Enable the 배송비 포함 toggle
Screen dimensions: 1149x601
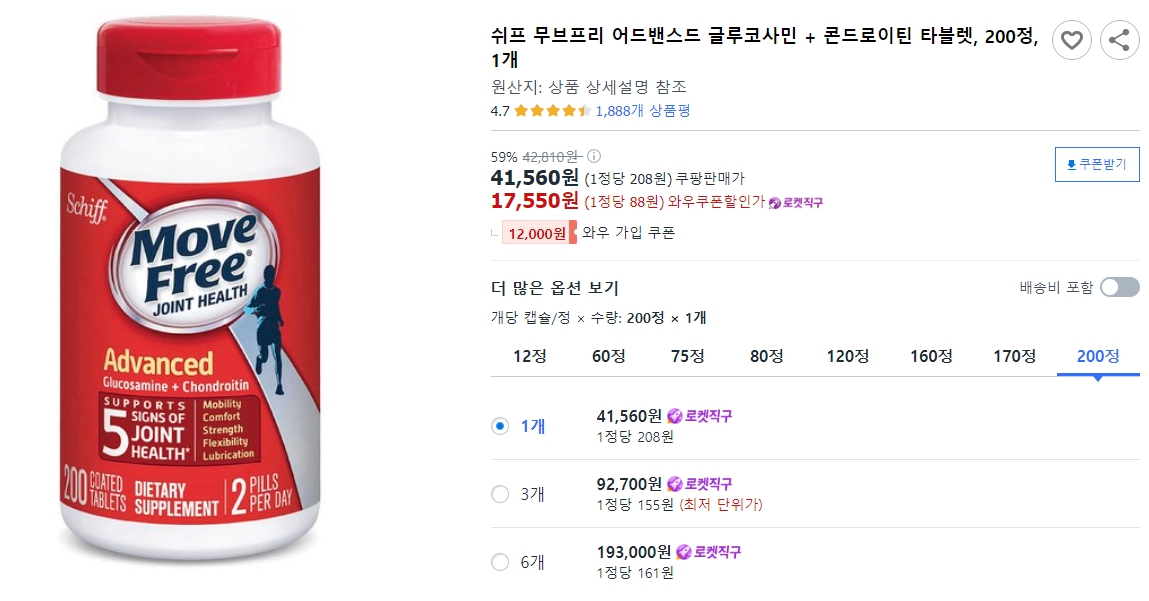pyautogui.click(x=1118, y=286)
